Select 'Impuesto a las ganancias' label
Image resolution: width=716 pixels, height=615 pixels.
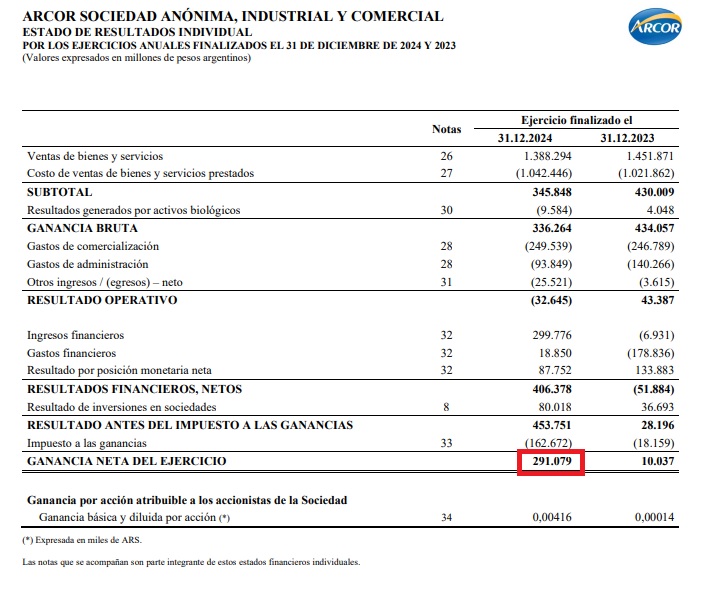pyautogui.click(x=87, y=443)
